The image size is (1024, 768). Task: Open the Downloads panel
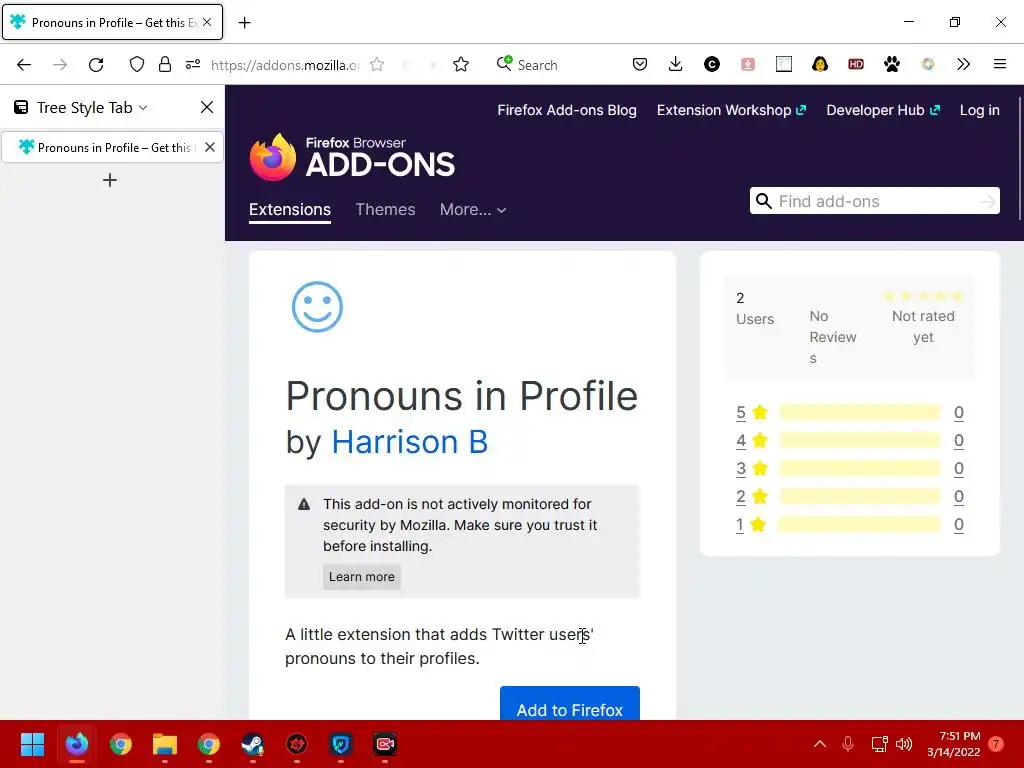(x=676, y=65)
